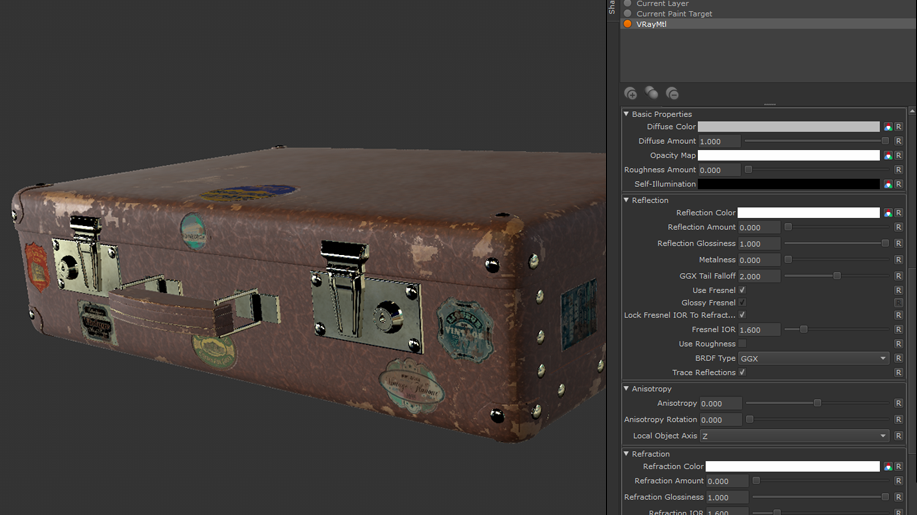
Task: Click the GGX Tail Falloff slider handle
Action: pyautogui.click(x=837, y=276)
